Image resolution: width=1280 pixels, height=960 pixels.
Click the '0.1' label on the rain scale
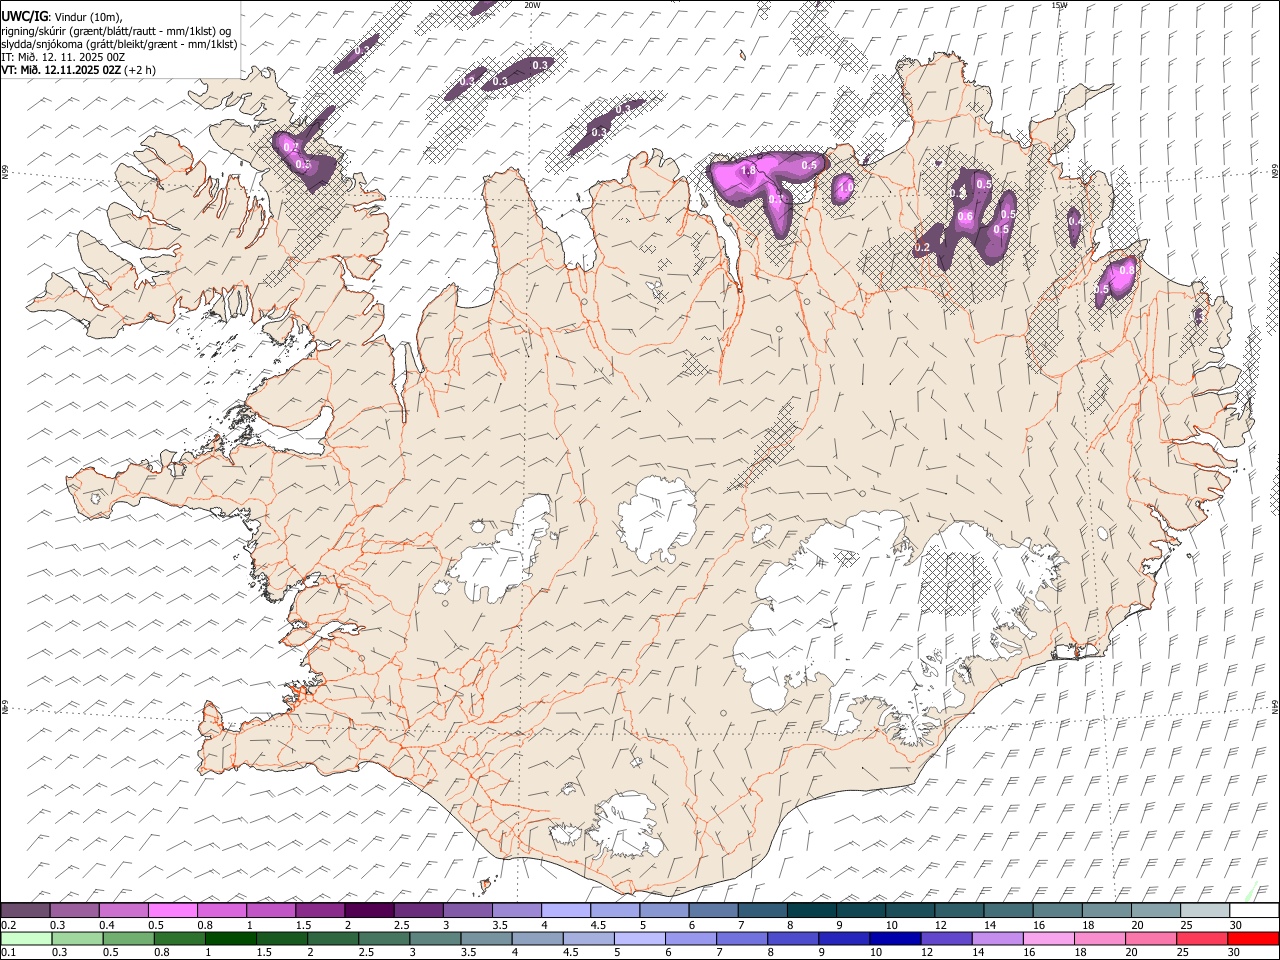tap(8, 953)
